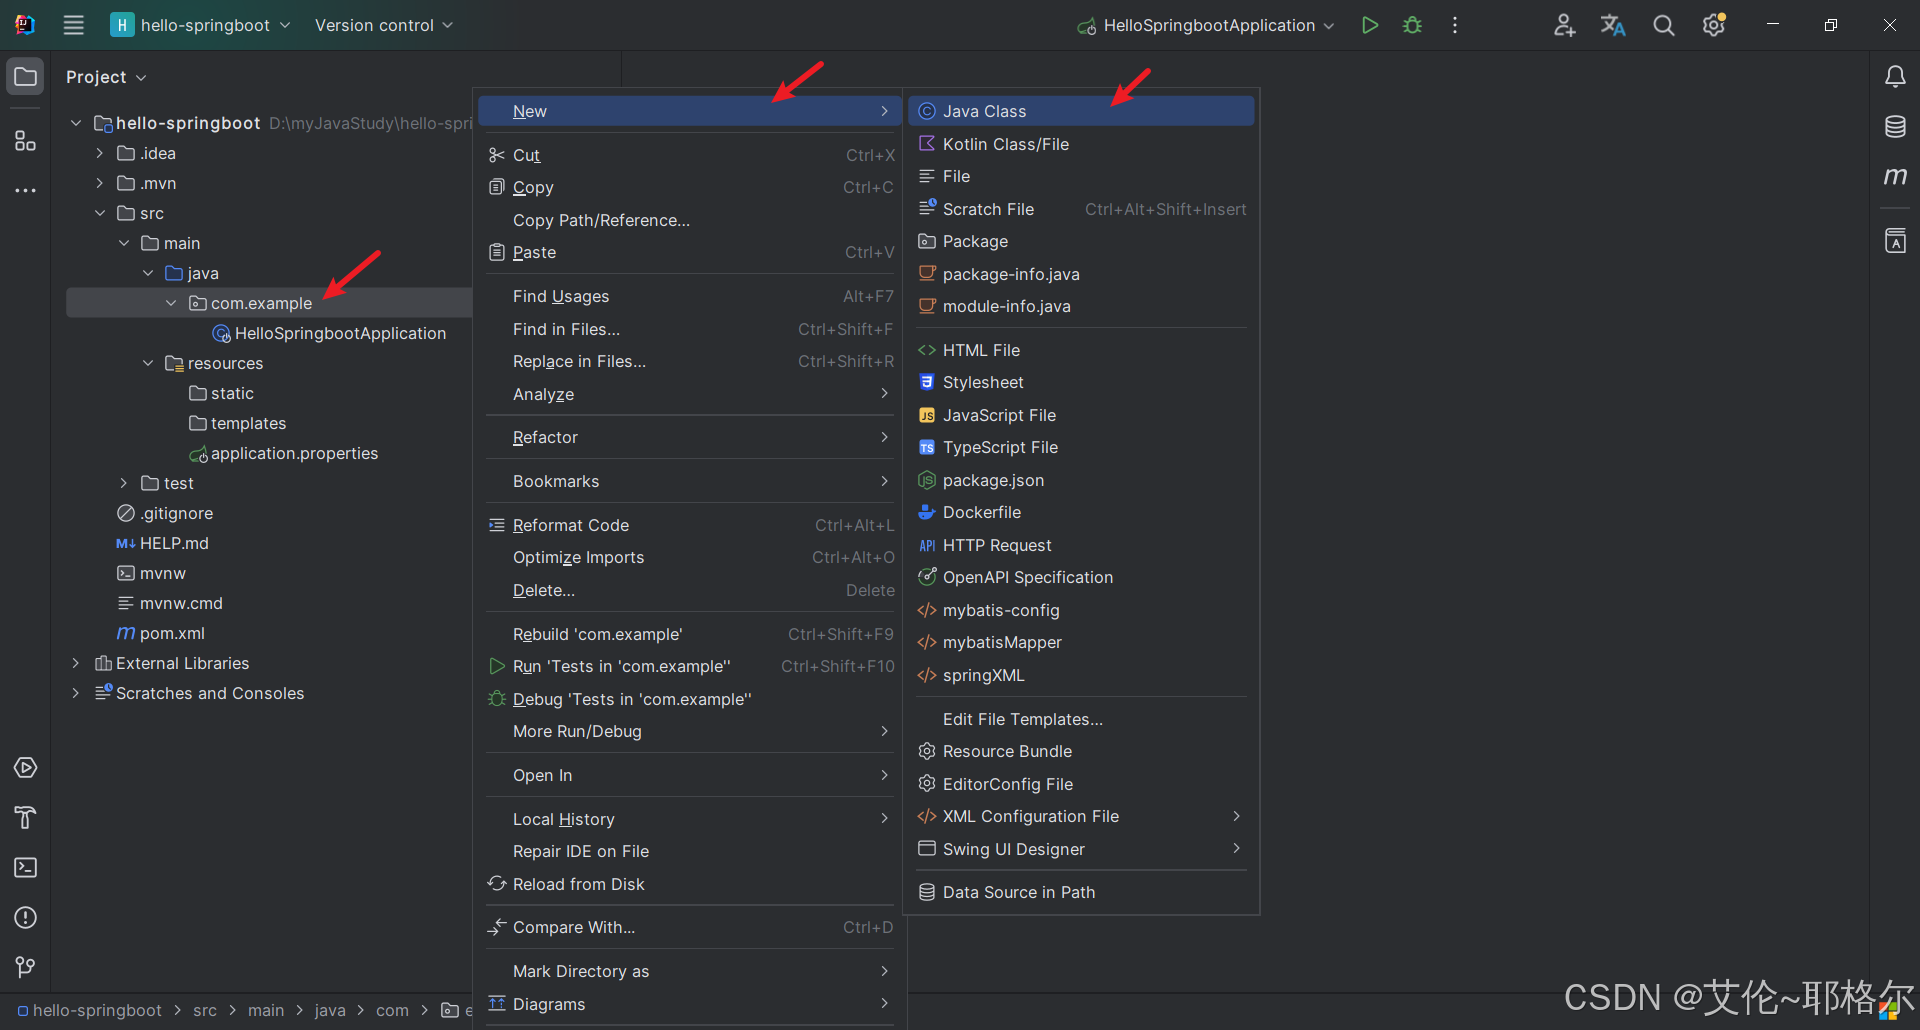Expand the .mvn folder

click(x=99, y=183)
